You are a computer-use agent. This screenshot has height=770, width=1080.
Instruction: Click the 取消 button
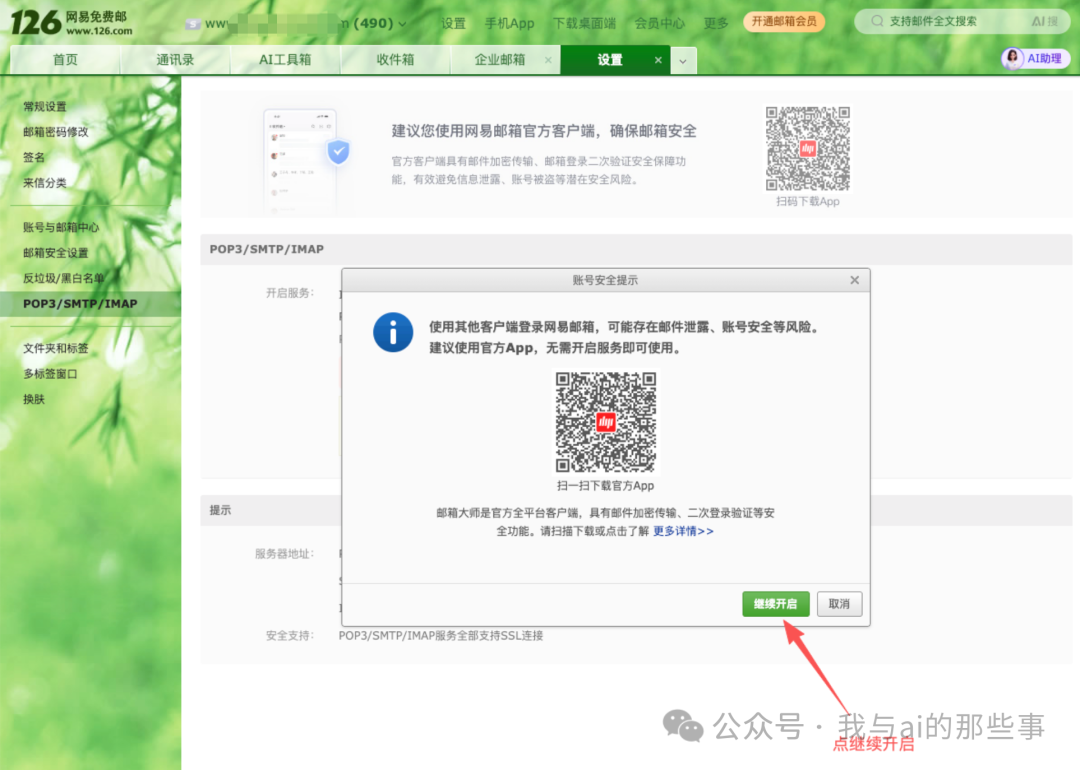(839, 604)
